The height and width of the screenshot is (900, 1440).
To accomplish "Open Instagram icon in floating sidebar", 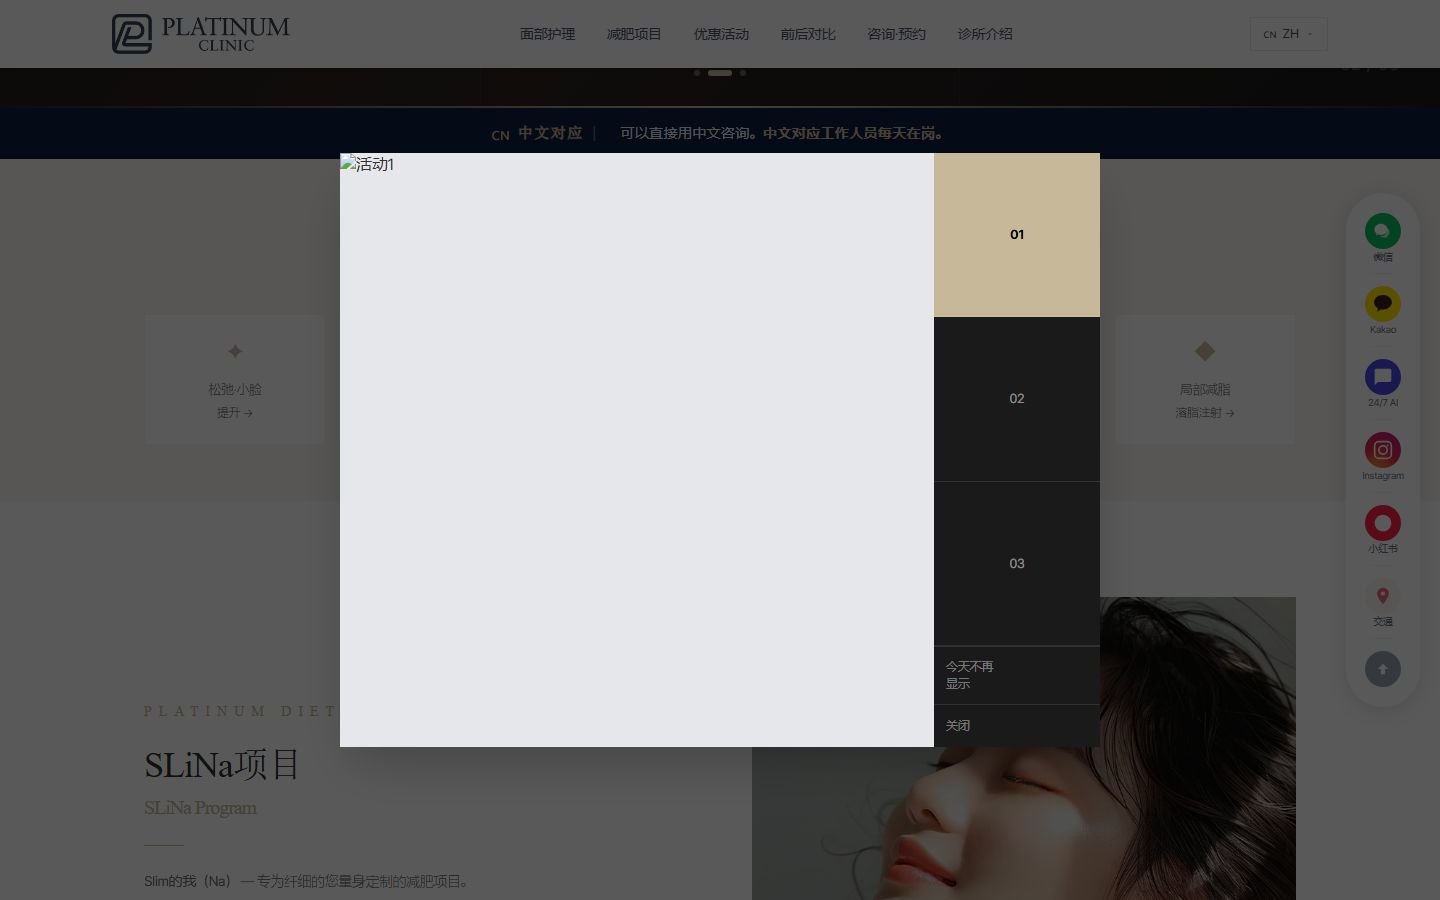I will [x=1383, y=450].
